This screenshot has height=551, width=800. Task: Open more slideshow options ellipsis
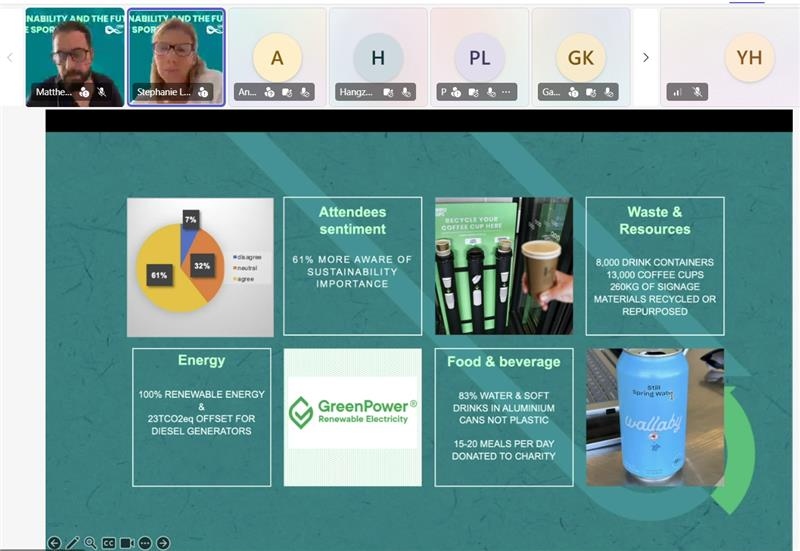click(x=145, y=543)
